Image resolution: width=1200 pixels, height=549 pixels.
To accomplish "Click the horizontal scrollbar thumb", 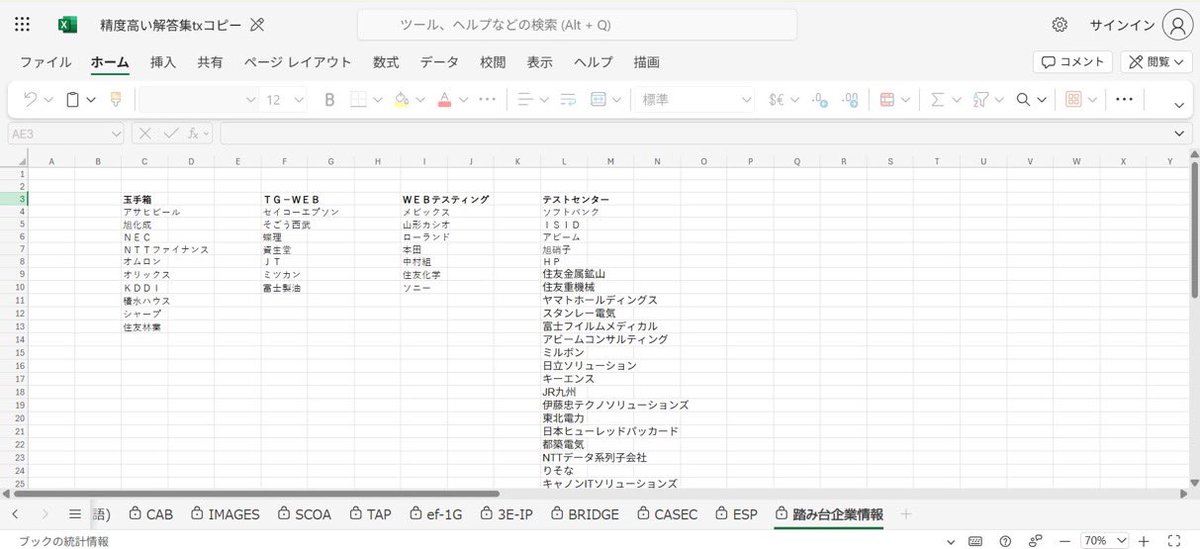I will pyautogui.click(x=256, y=493).
